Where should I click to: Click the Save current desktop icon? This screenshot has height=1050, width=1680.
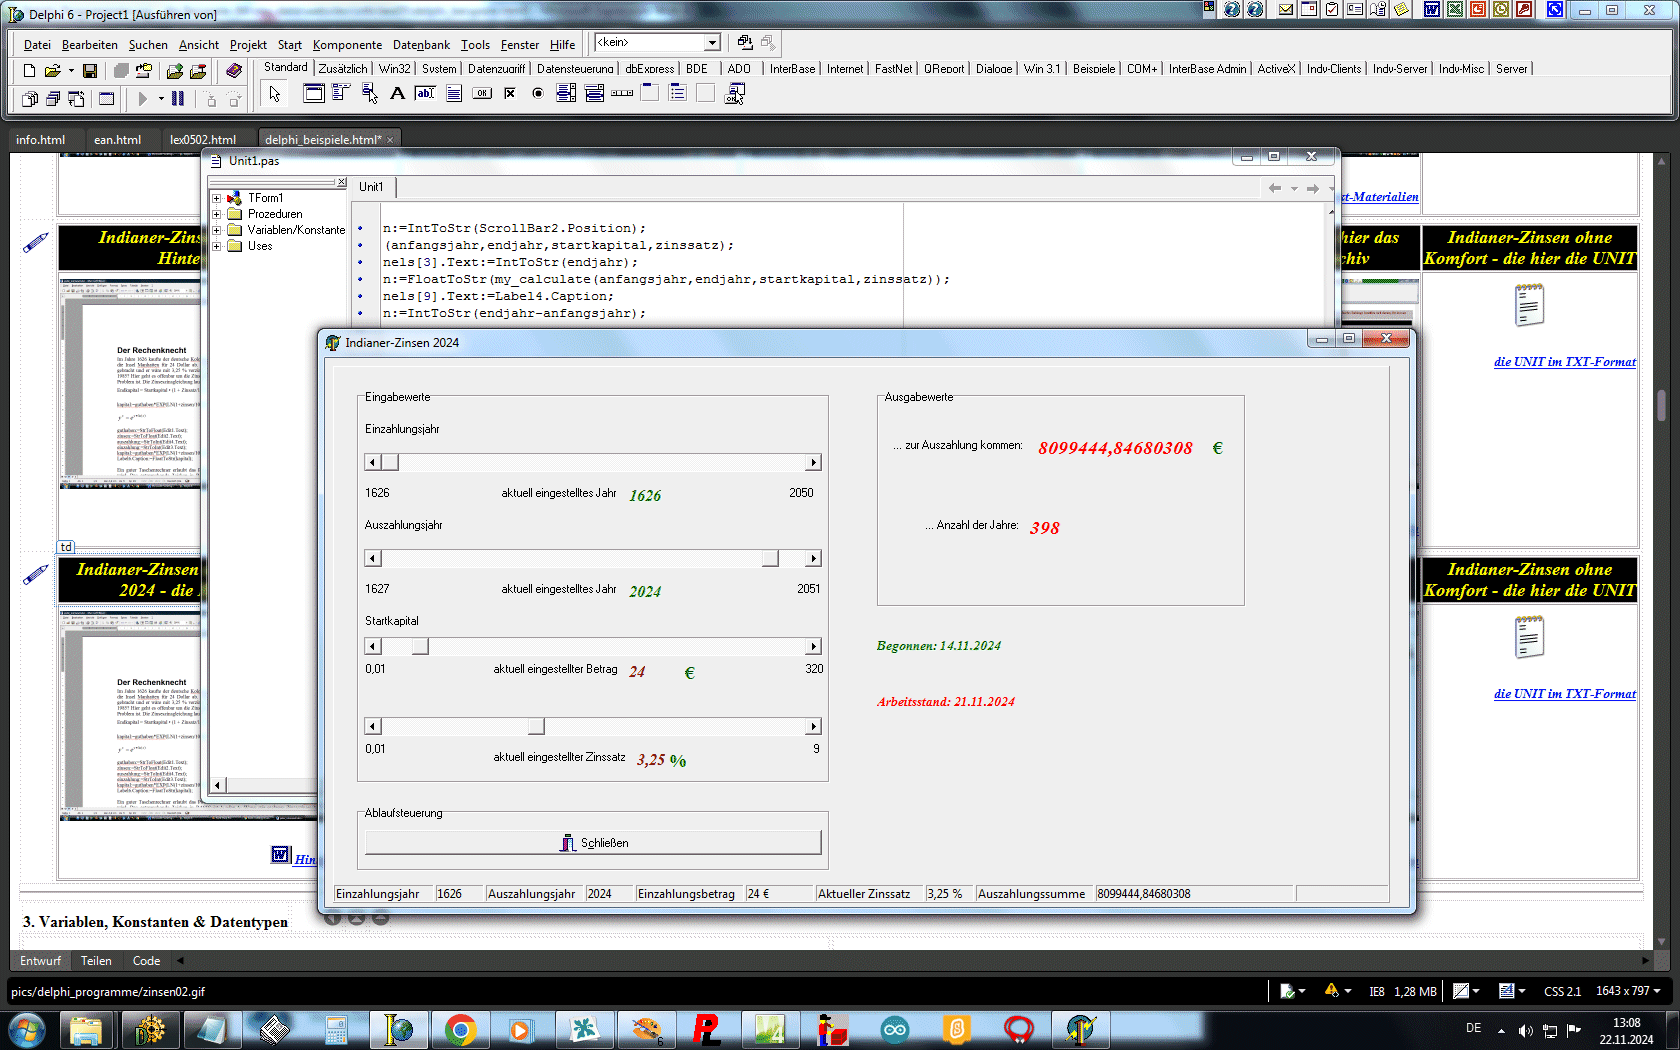(745, 42)
